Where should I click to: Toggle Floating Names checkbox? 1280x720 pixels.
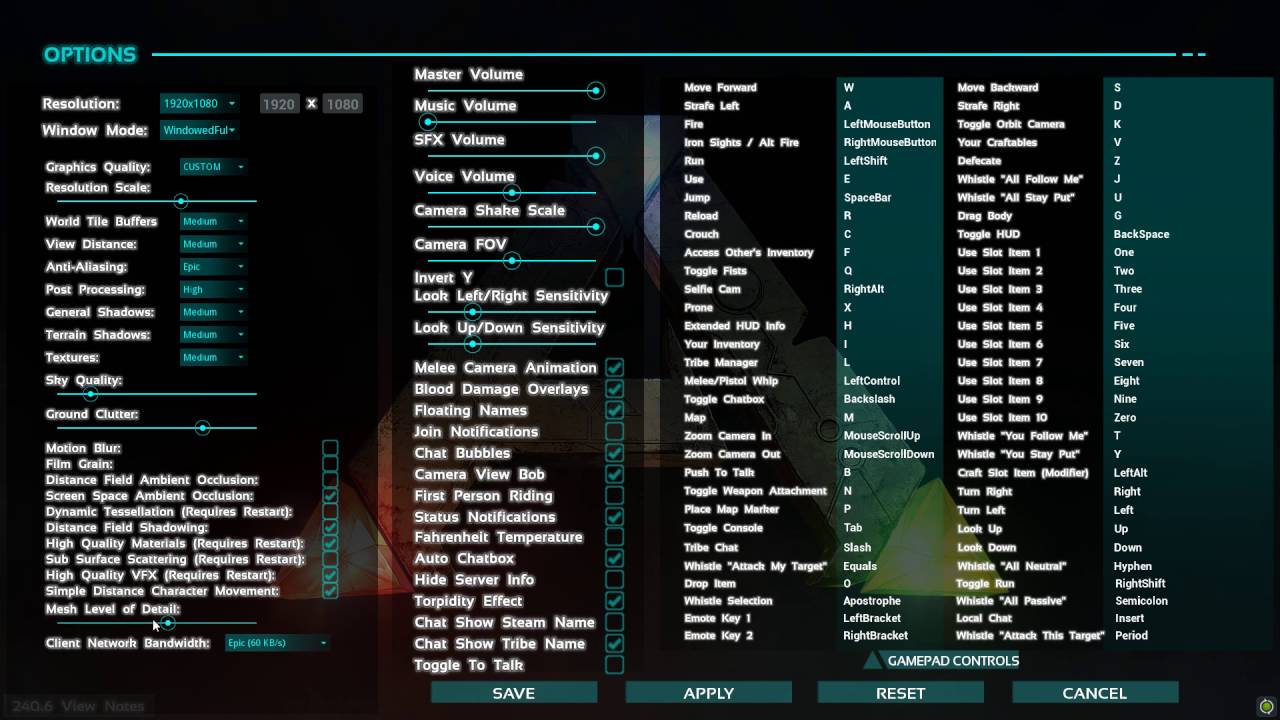point(614,410)
